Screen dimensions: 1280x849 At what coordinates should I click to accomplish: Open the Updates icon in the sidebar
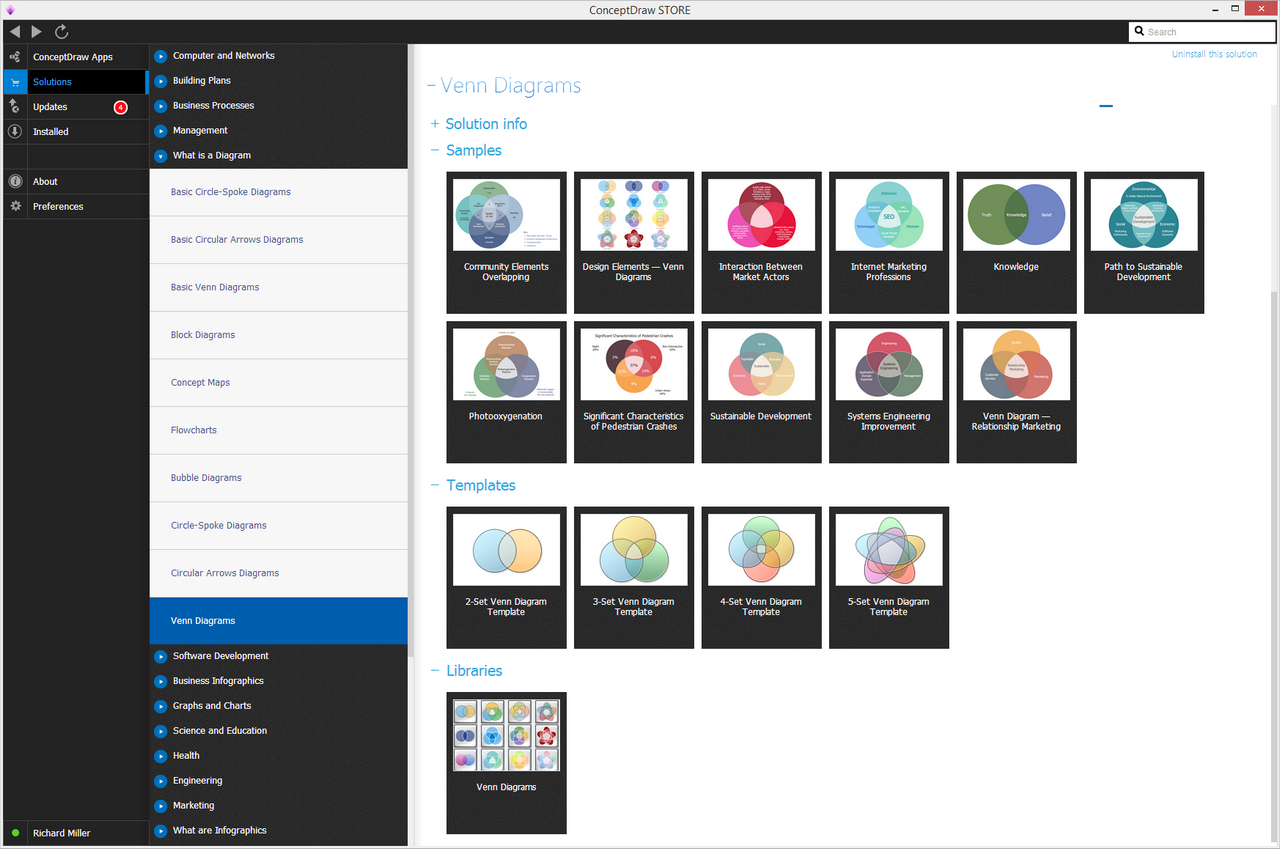coord(15,107)
